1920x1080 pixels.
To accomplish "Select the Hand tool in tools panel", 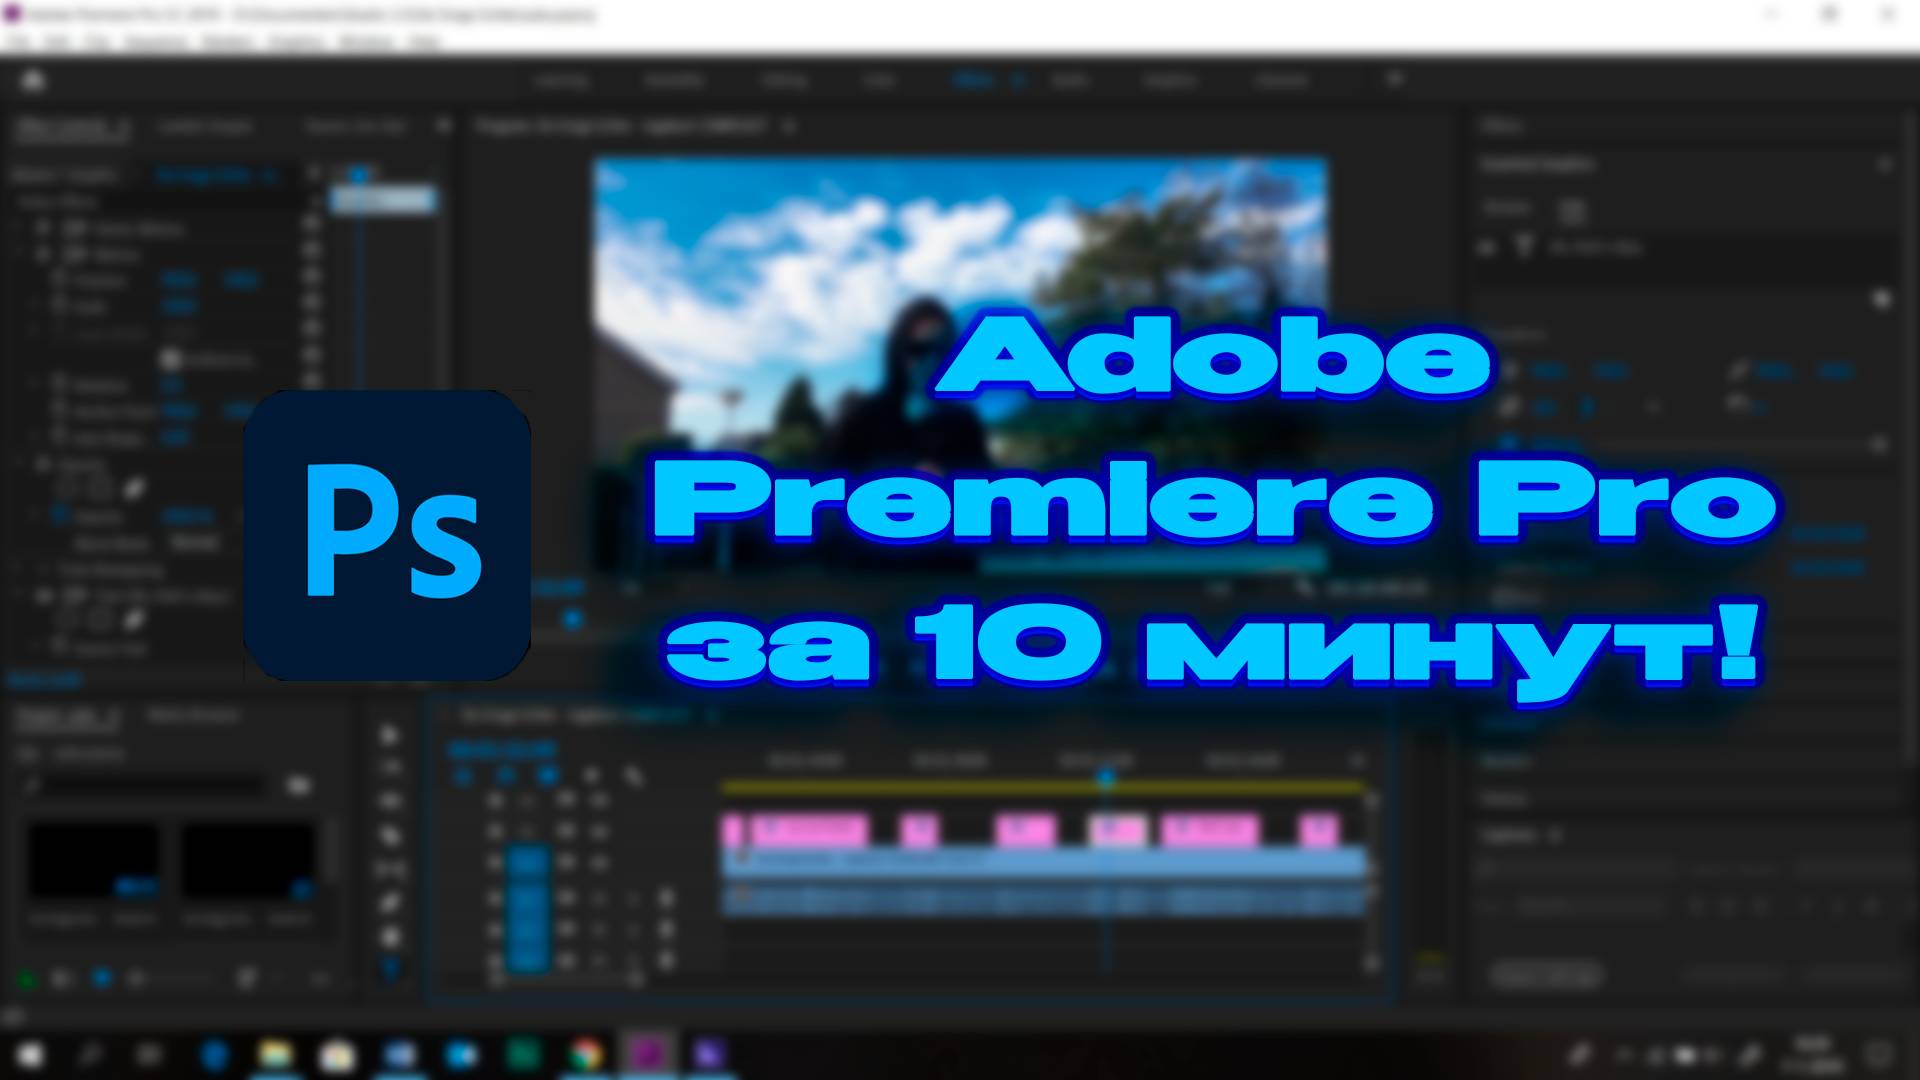I will [389, 936].
